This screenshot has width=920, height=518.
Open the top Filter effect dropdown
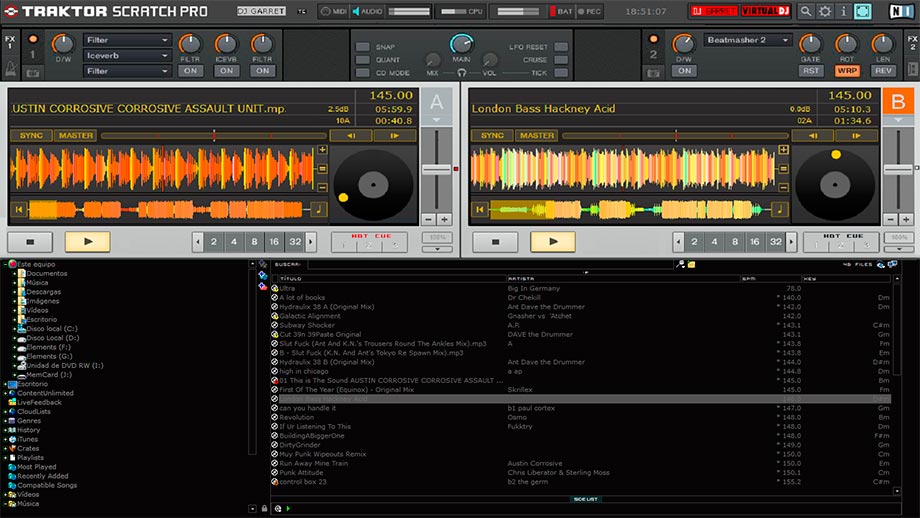click(127, 40)
